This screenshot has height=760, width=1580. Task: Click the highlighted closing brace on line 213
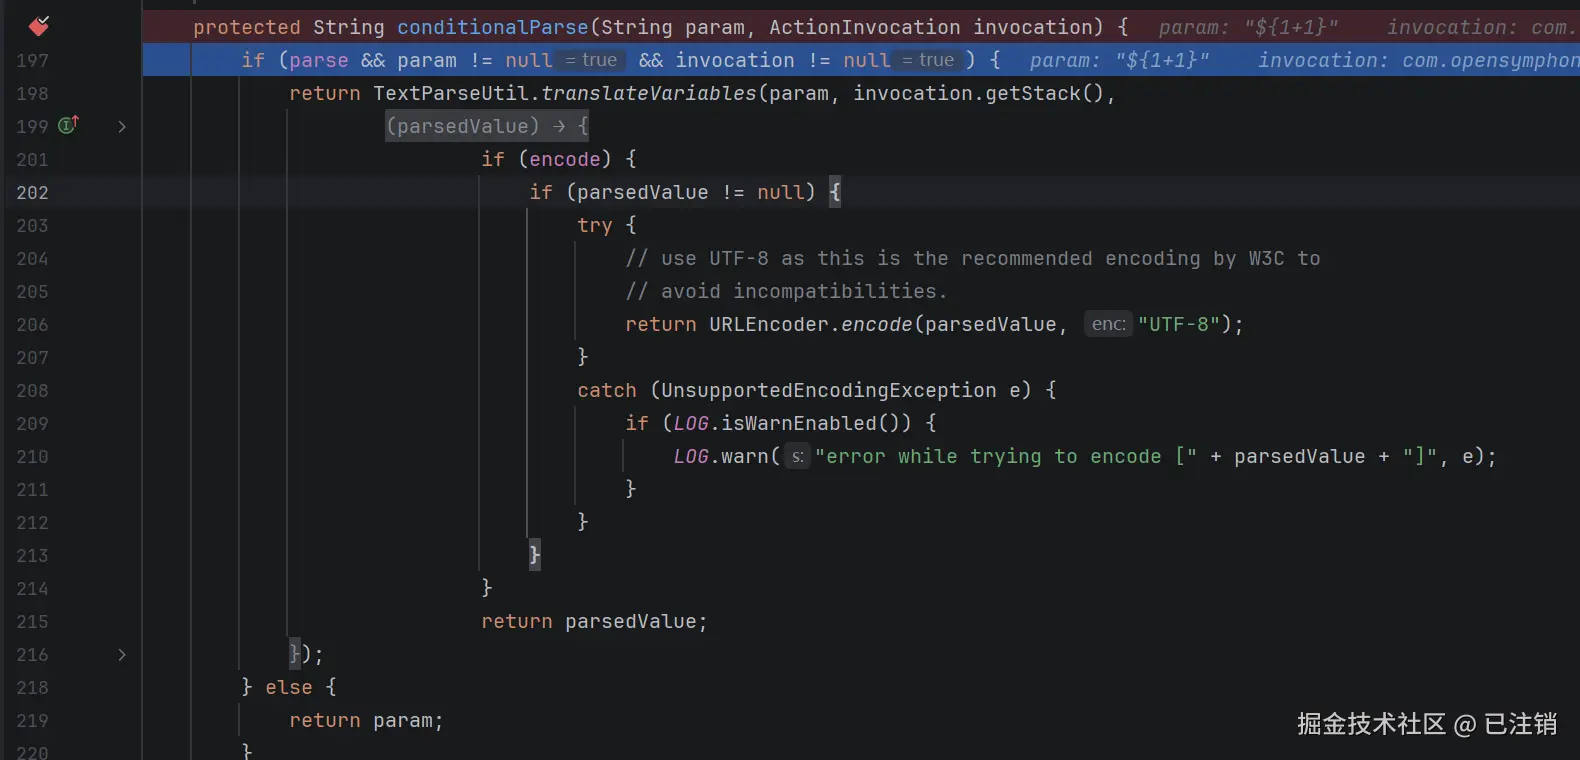534,554
